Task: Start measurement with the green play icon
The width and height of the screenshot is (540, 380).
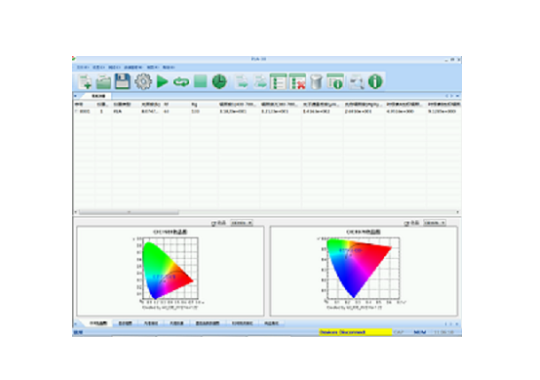Action: pyautogui.click(x=162, y=82)
